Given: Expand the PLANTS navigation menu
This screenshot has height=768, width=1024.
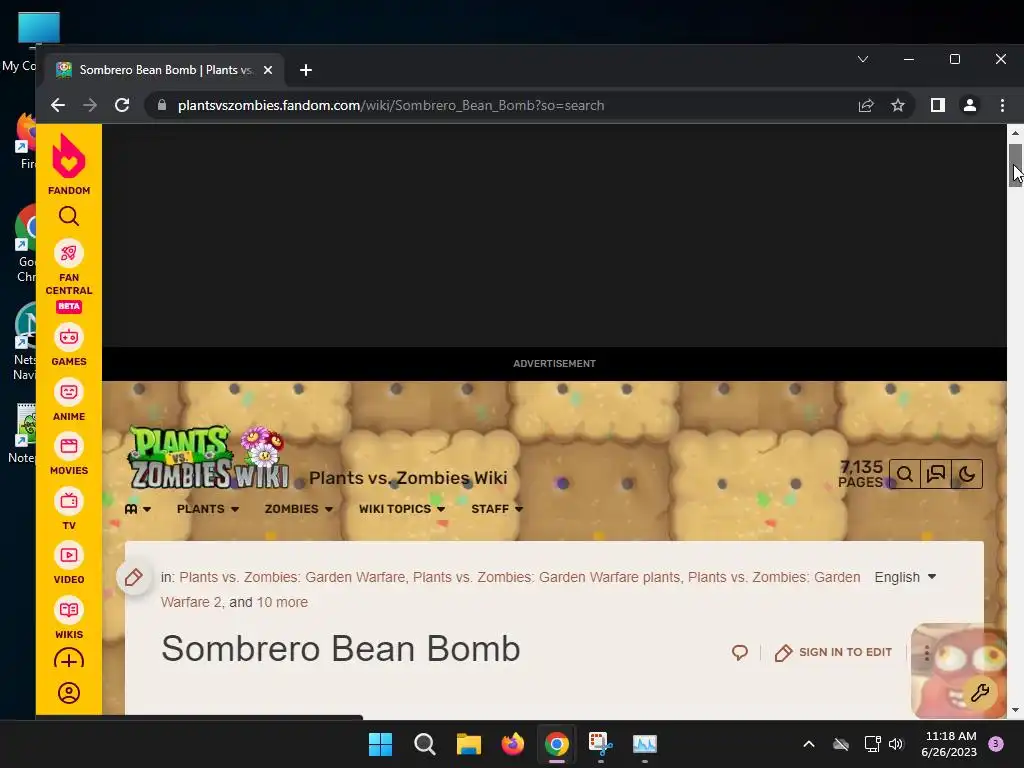Looking at the screenshot, I should pyautogui.click(x=208, y=509).
